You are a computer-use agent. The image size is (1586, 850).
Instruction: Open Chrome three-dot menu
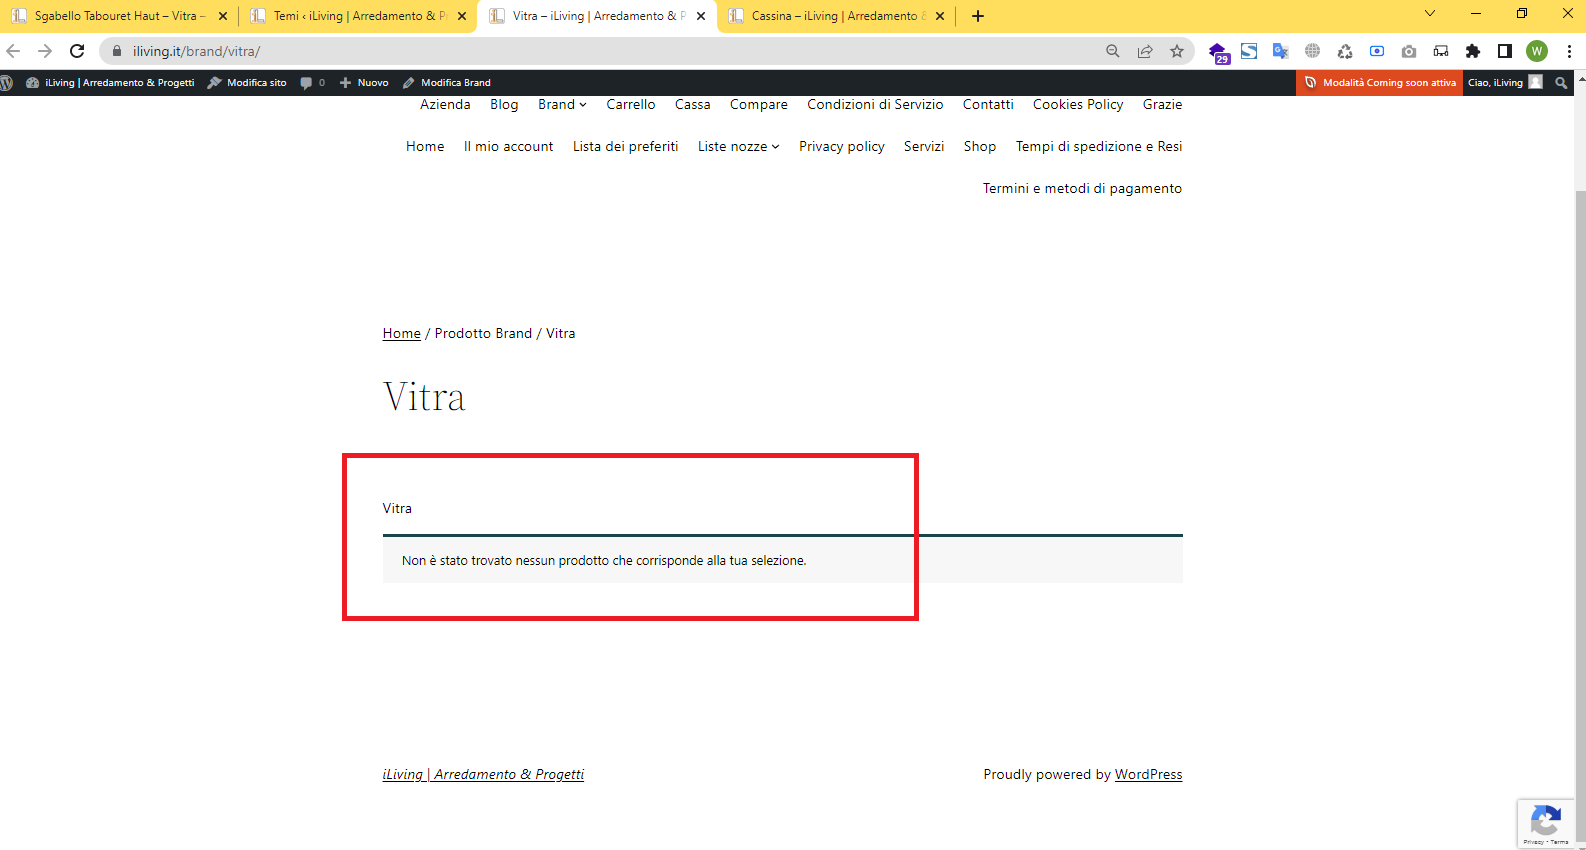click(1569, 51)
